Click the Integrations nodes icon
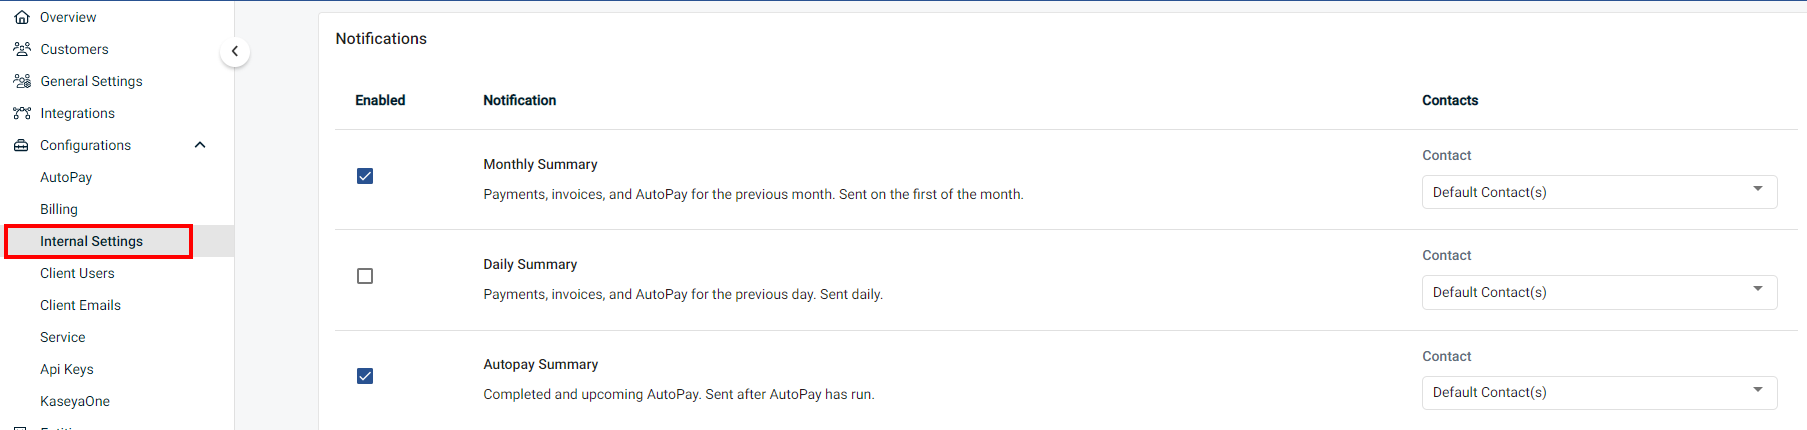This screenshot has height=430, width=1807. 22,113
